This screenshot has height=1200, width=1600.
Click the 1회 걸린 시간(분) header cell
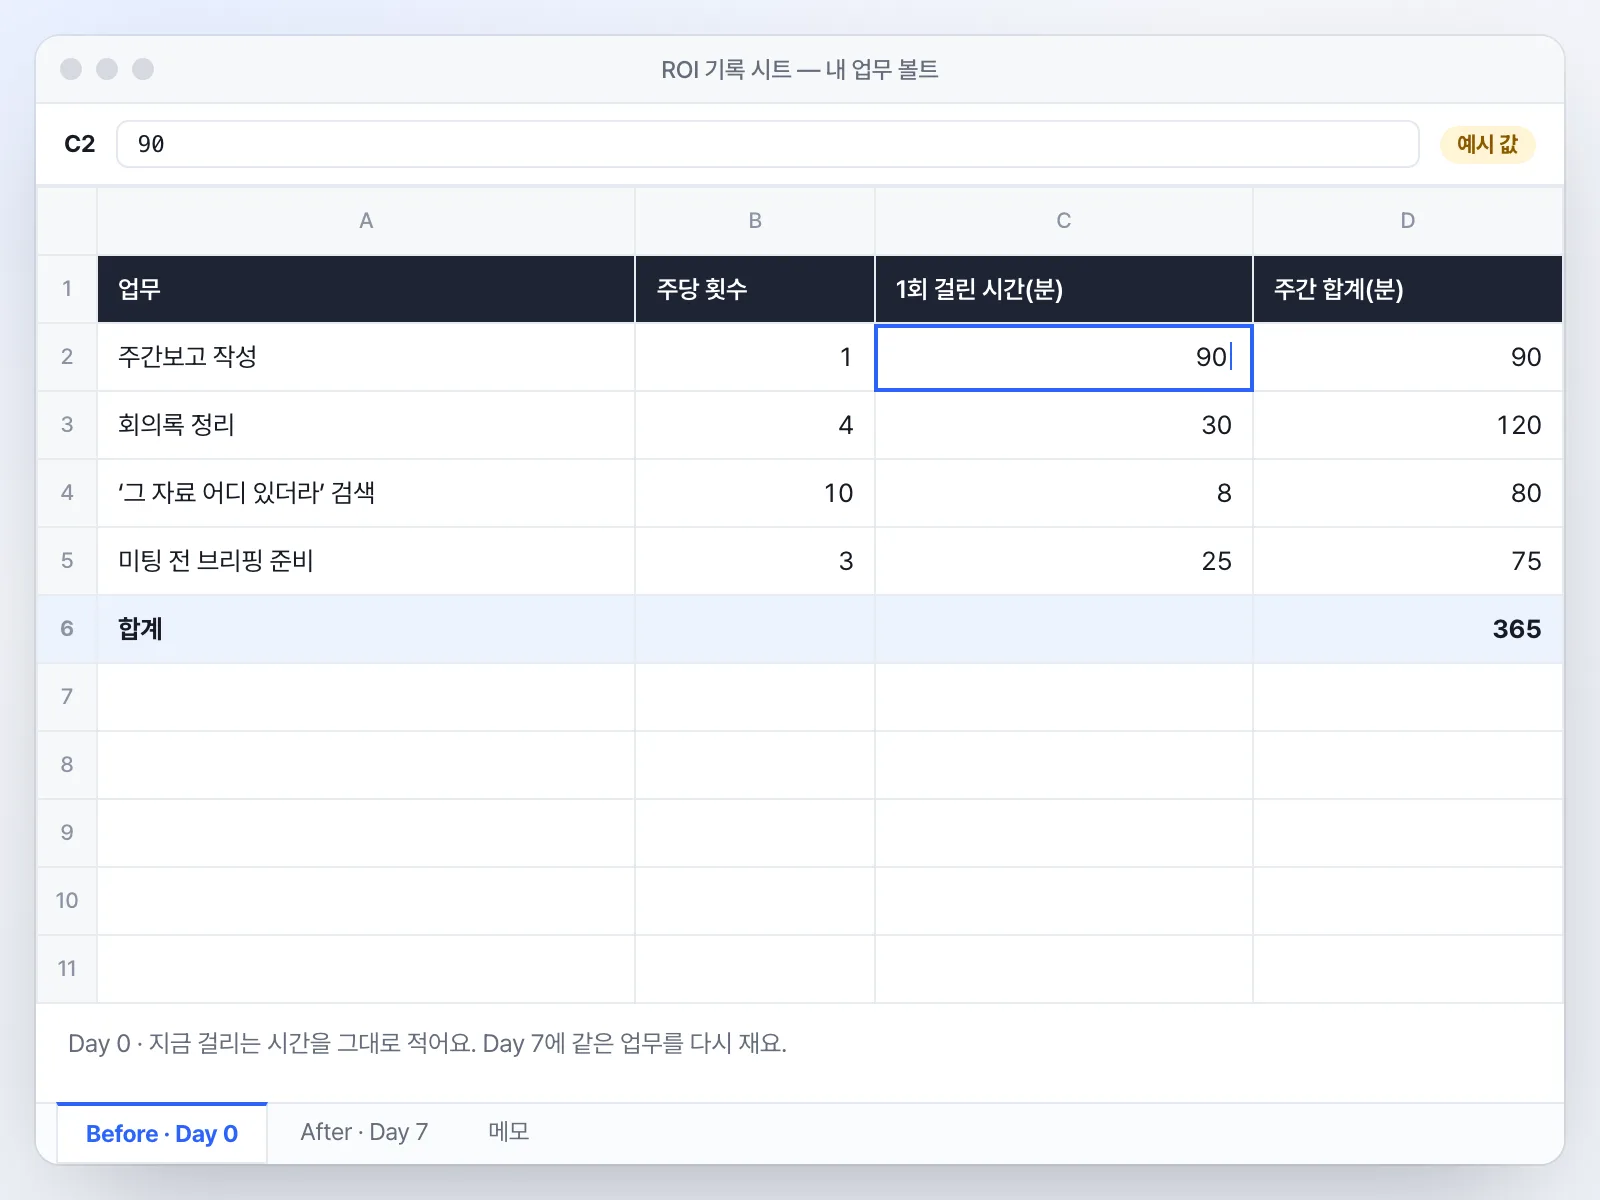coord(1064,289)
